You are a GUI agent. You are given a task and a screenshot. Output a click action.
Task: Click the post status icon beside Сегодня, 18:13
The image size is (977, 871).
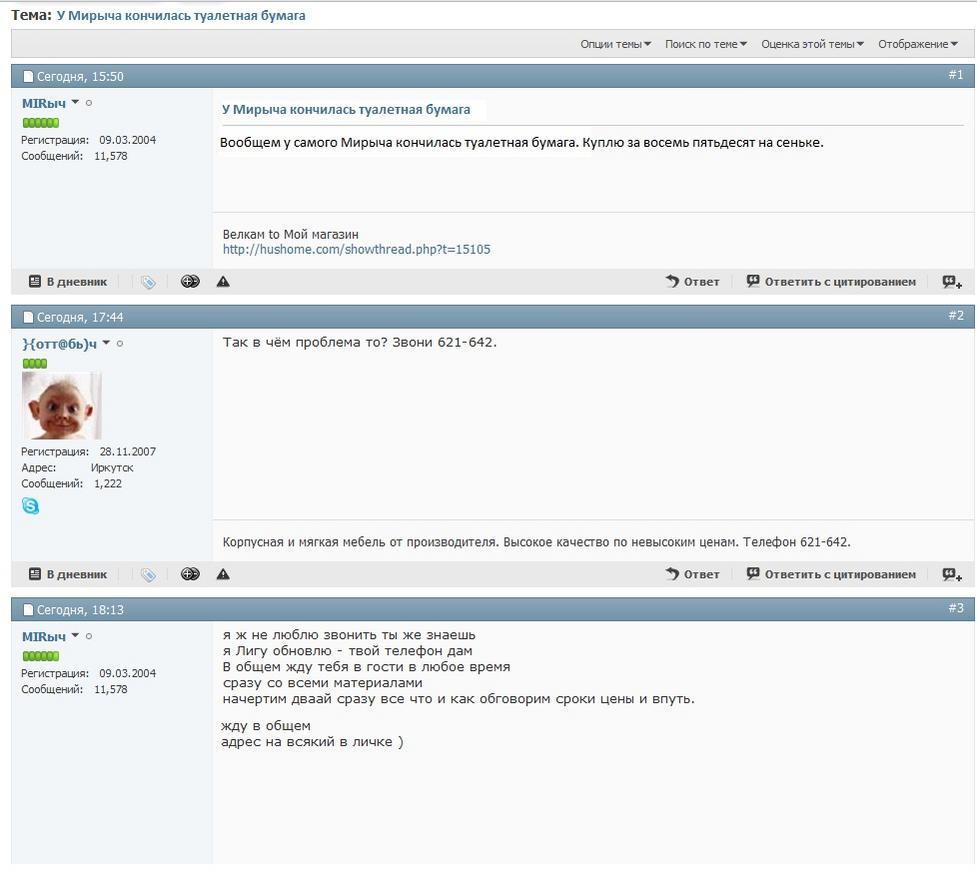click(x=28, y=609)
